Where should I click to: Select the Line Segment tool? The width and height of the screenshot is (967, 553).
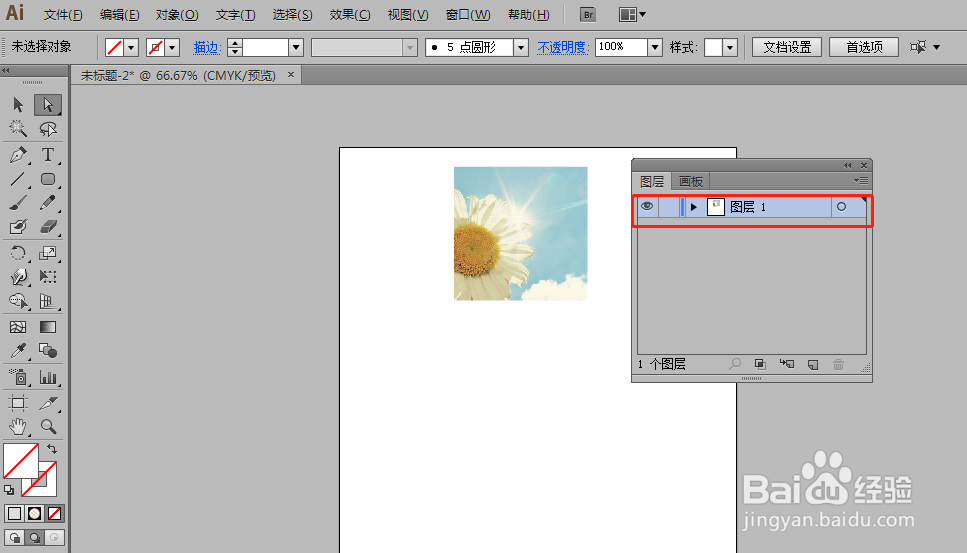tap(18, 179)
